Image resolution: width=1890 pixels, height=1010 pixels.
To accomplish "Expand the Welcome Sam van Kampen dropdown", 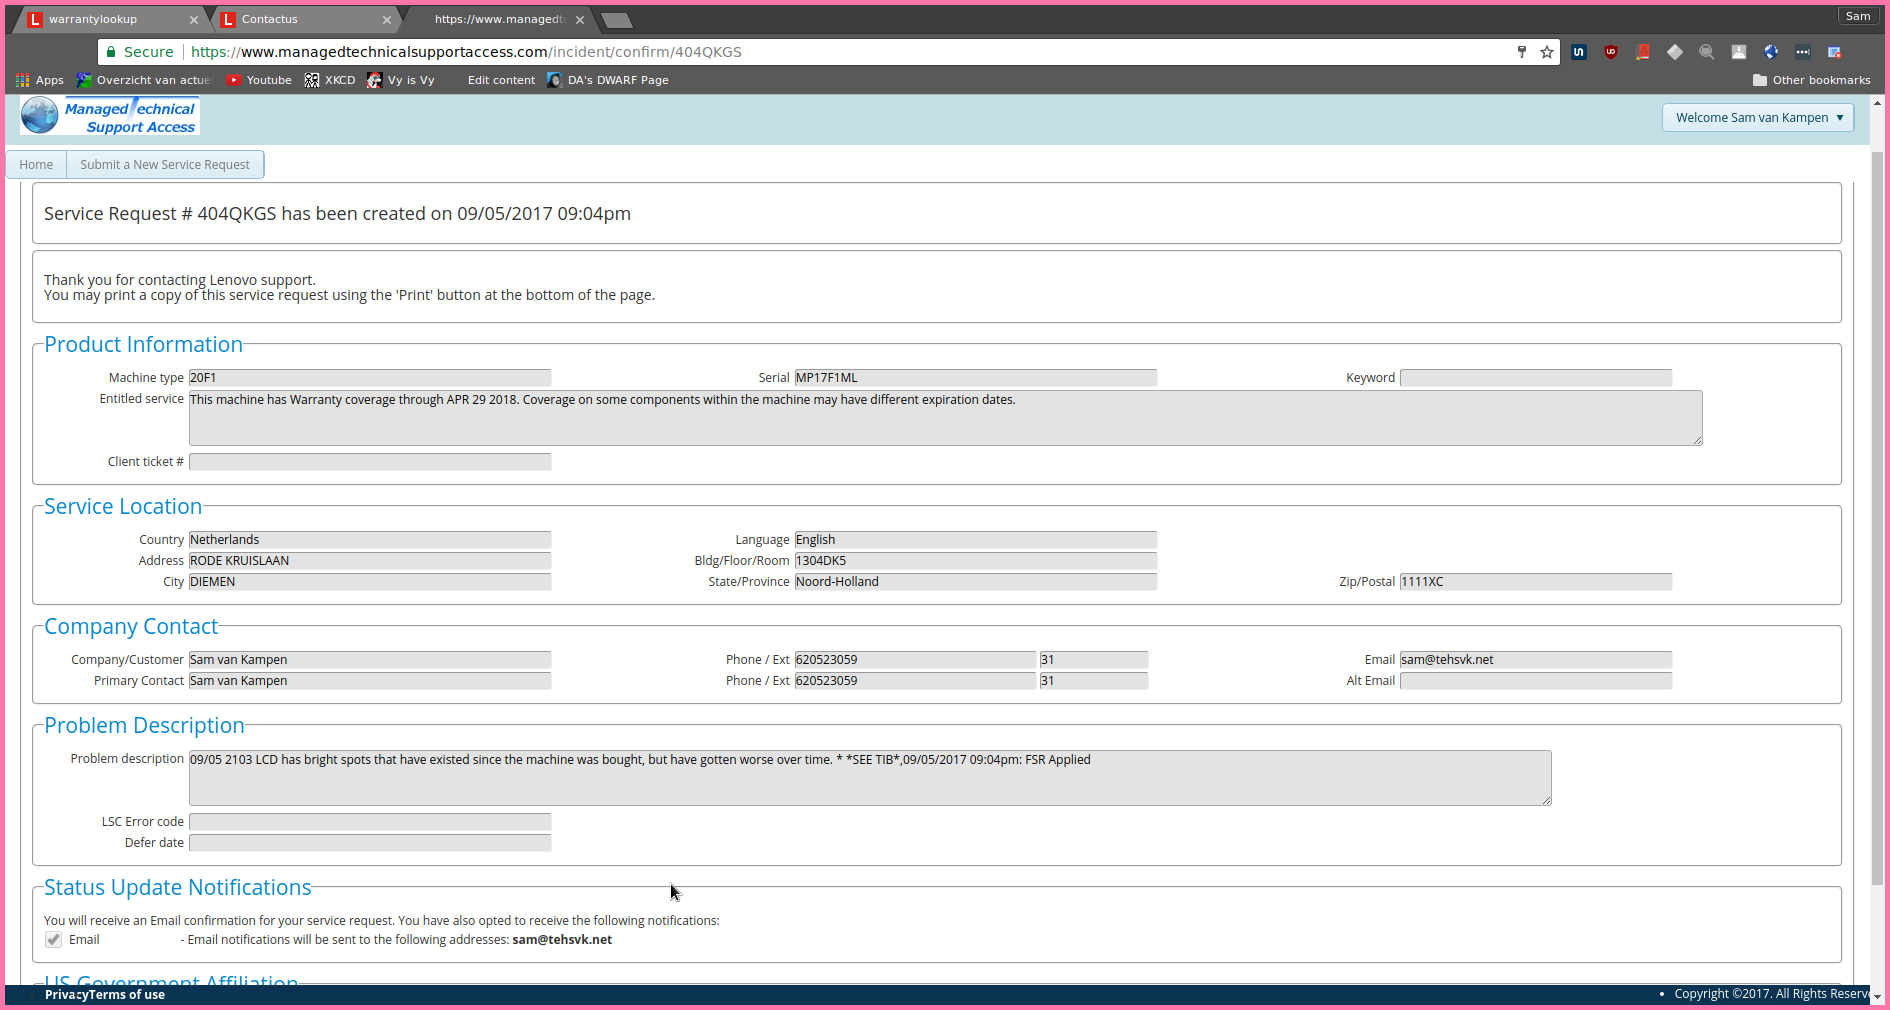I will click(x=1757, y=118).
